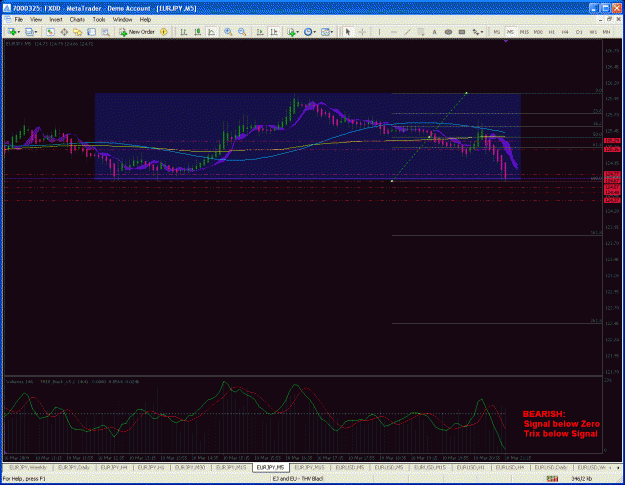Open the New Chart toolbar icon
This screenshot has height=485, width=625.
[x=12, y=32]
